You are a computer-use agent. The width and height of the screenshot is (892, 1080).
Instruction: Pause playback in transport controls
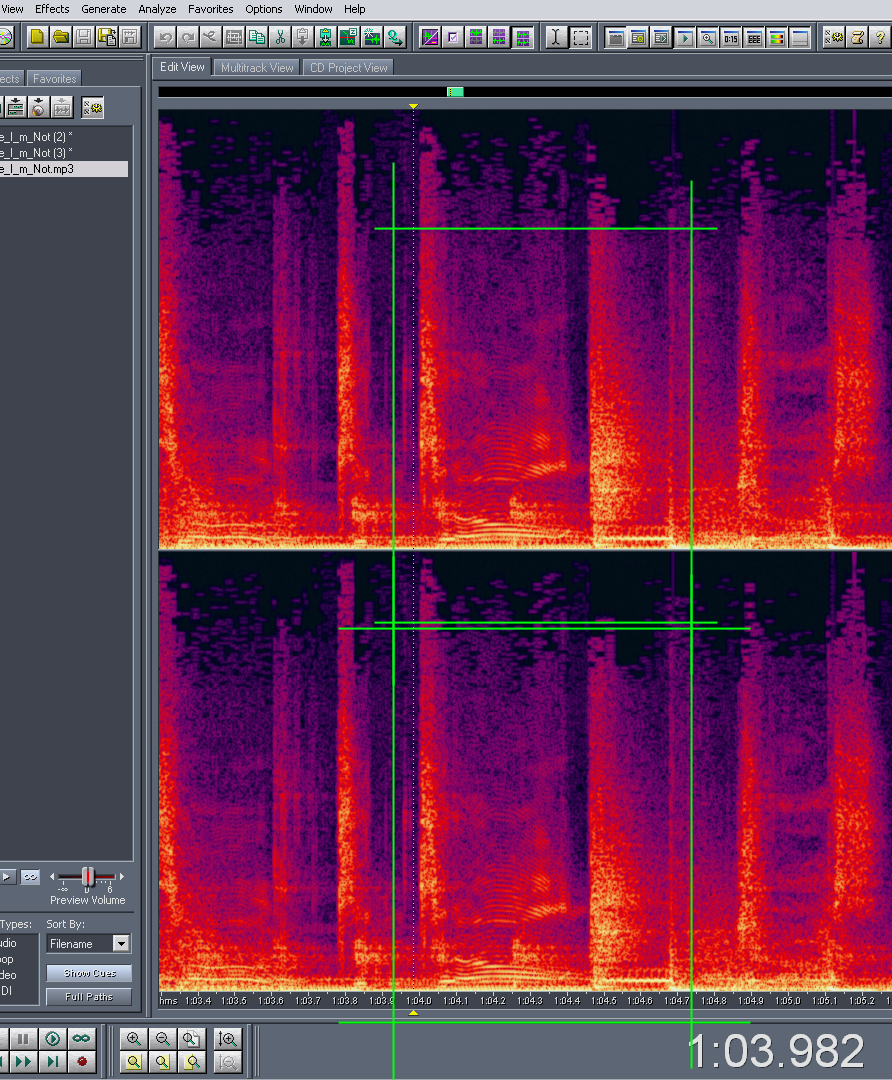coord(23,1039)
